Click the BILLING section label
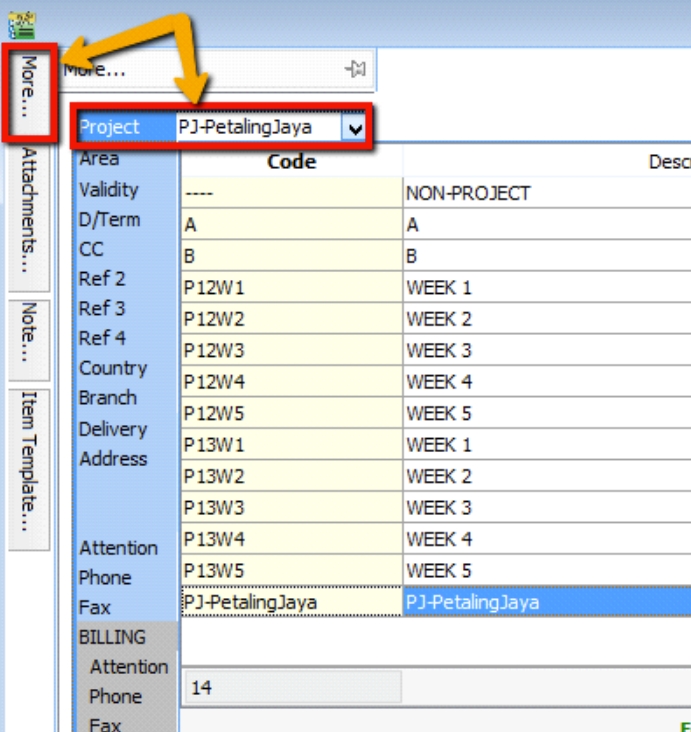This screenshot has height=732, width=691. coord(112,637)
